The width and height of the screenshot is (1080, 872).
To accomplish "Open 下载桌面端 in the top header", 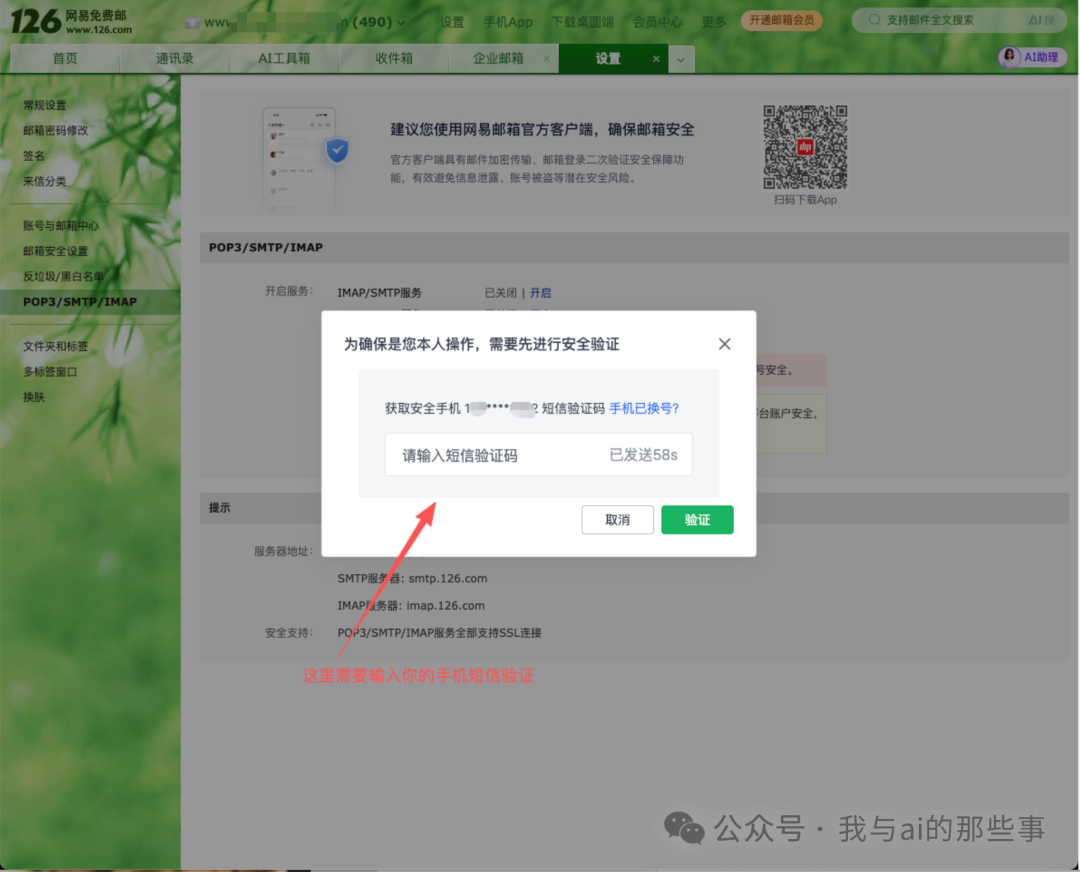I will [x=582, y=22].
